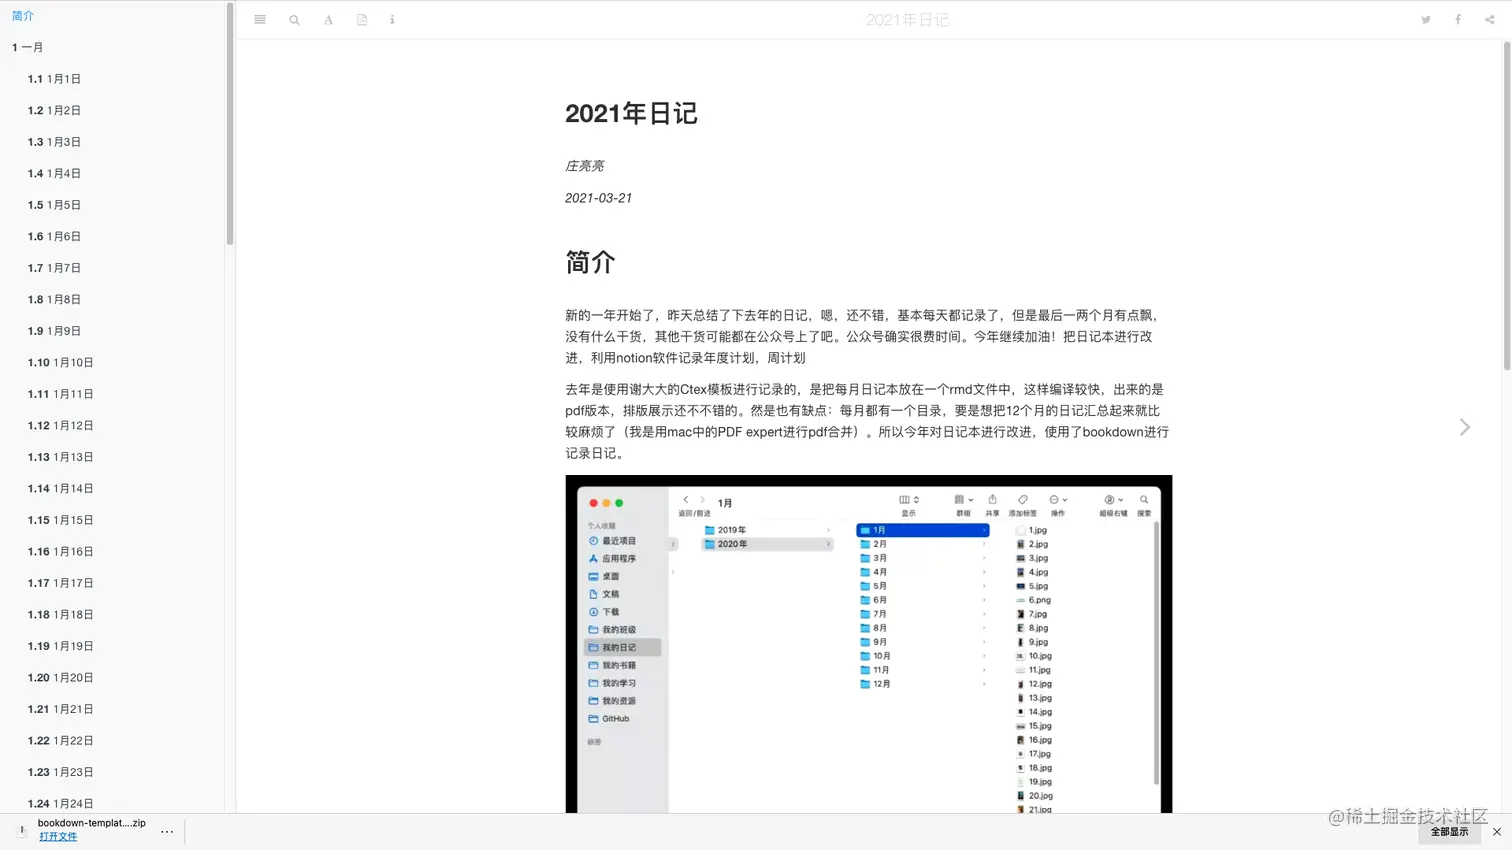This screenshot has width=1512, height=850.
Task: Open the font settings panel
Action: point(328,19)
